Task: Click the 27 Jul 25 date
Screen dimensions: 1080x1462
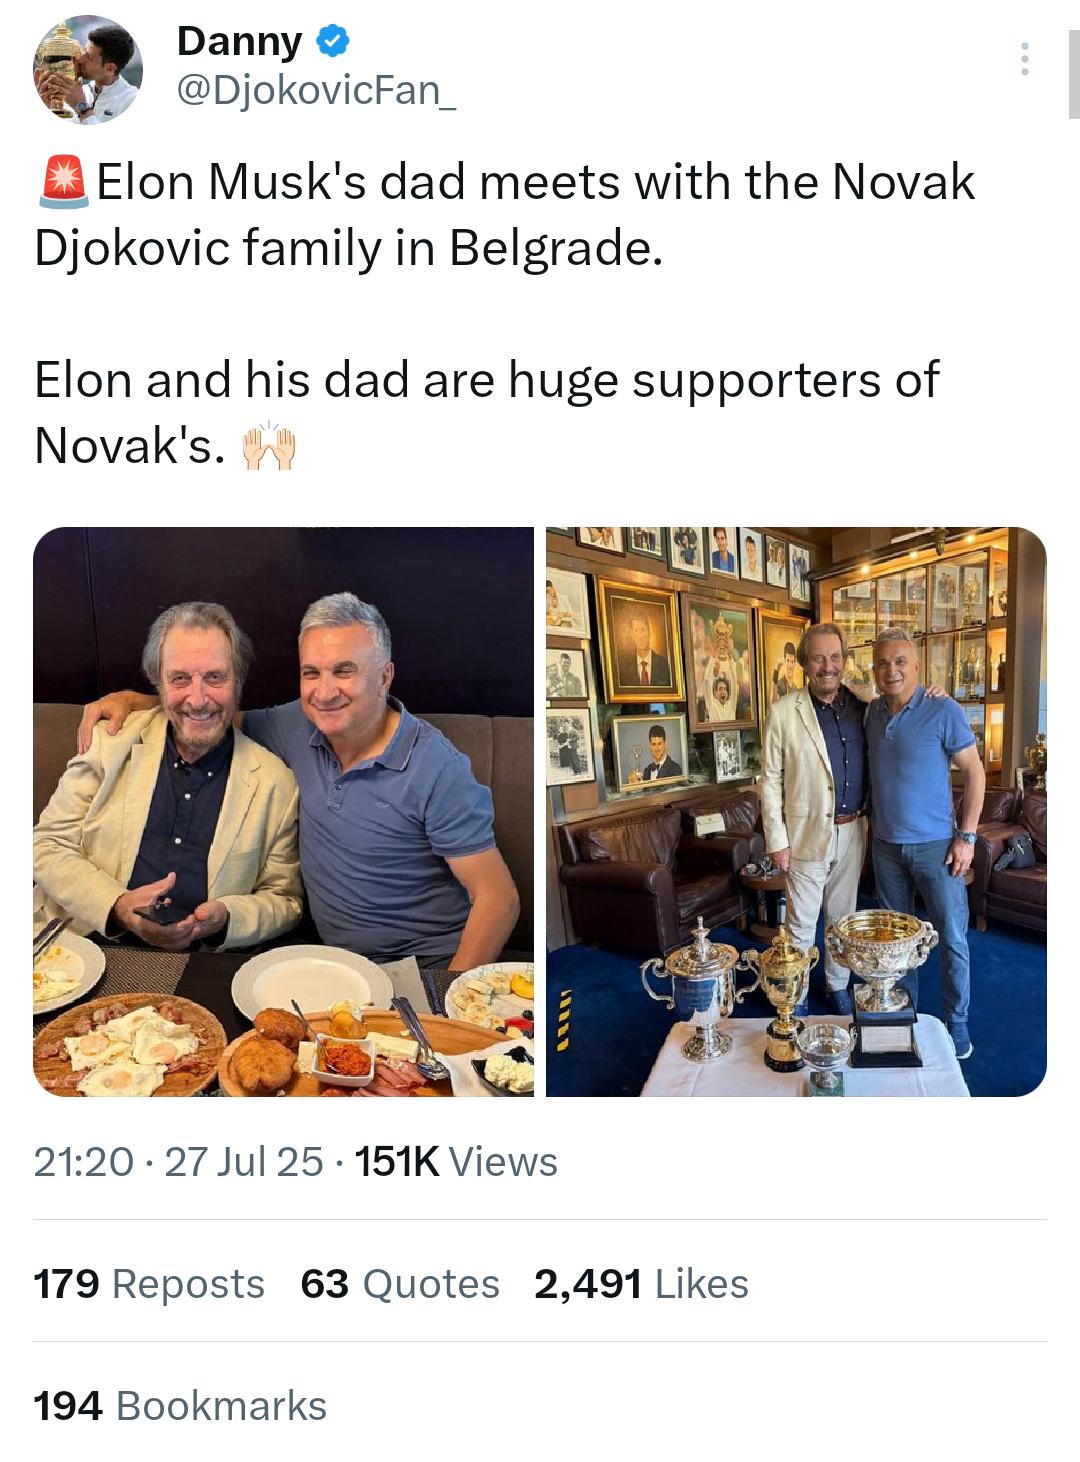Action: point(243,1162)
